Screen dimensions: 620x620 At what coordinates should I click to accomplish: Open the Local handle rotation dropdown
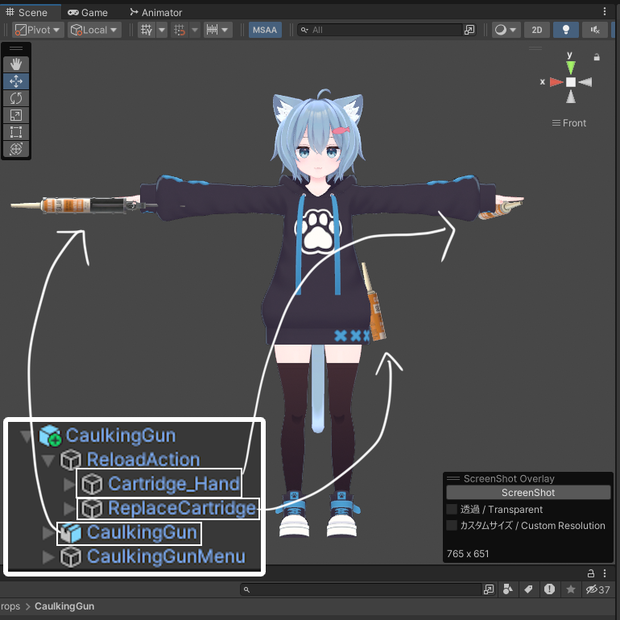[x=95, y=30]
